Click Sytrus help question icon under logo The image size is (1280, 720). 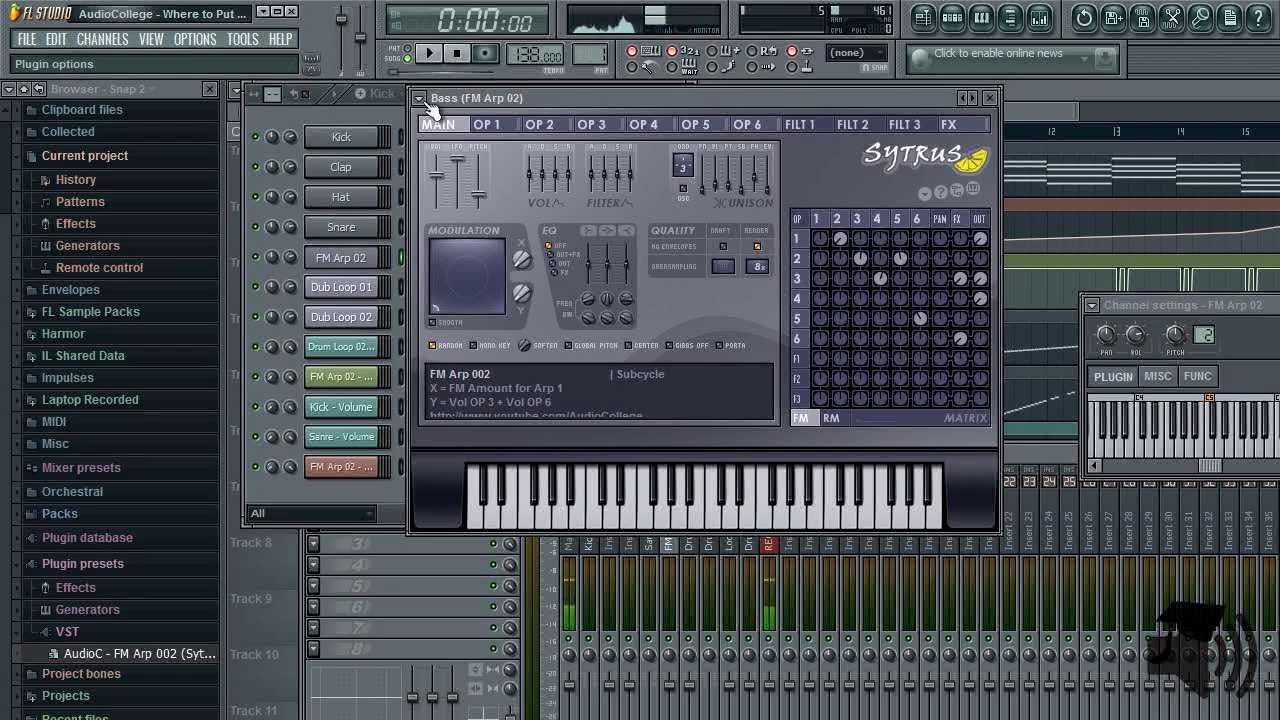tap(941, 192)
